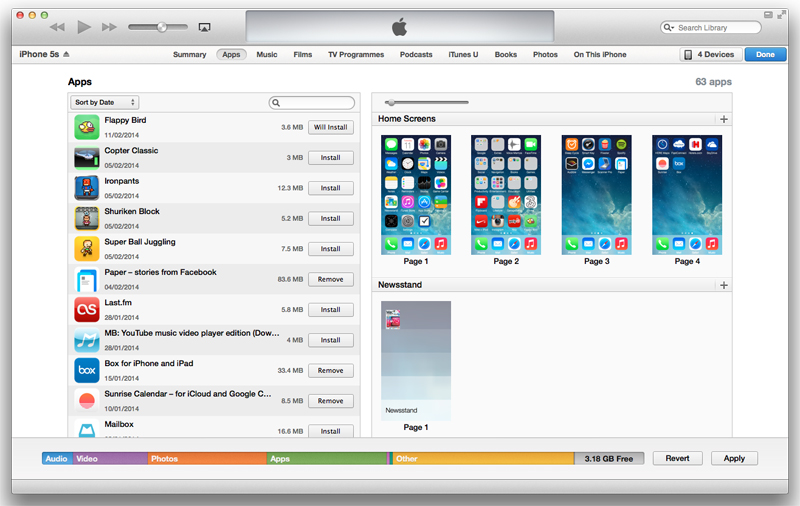The image size is (800, 506).
Task: Click the Revert button
Action: (x=677, y=459)
